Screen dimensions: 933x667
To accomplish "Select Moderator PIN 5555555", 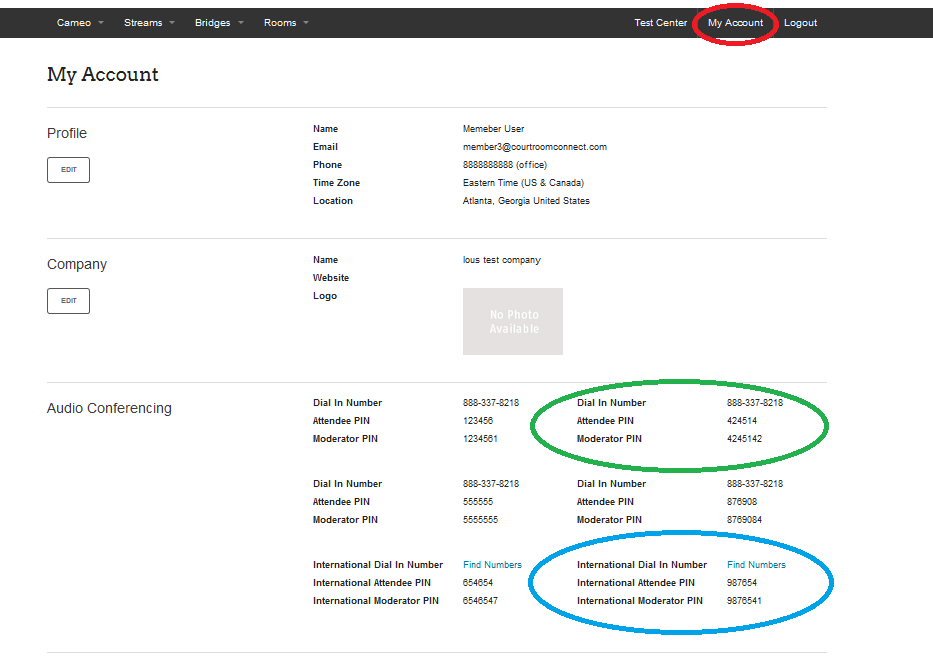I will pos(480,519).
